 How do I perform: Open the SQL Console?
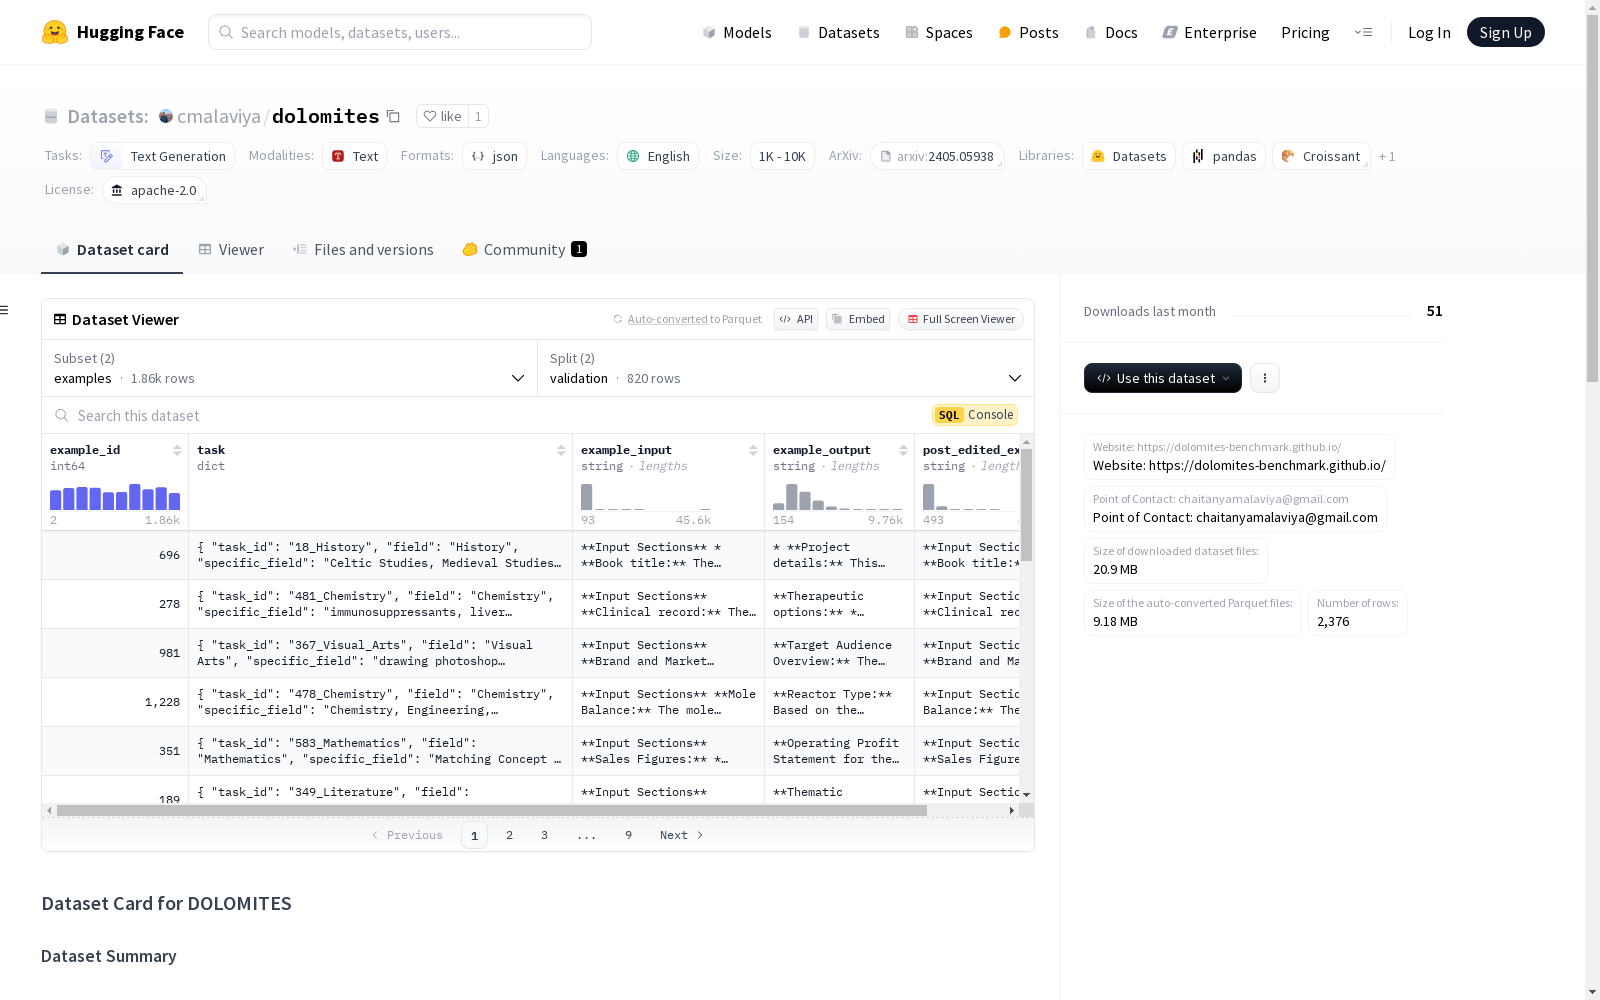coord(975,415)
